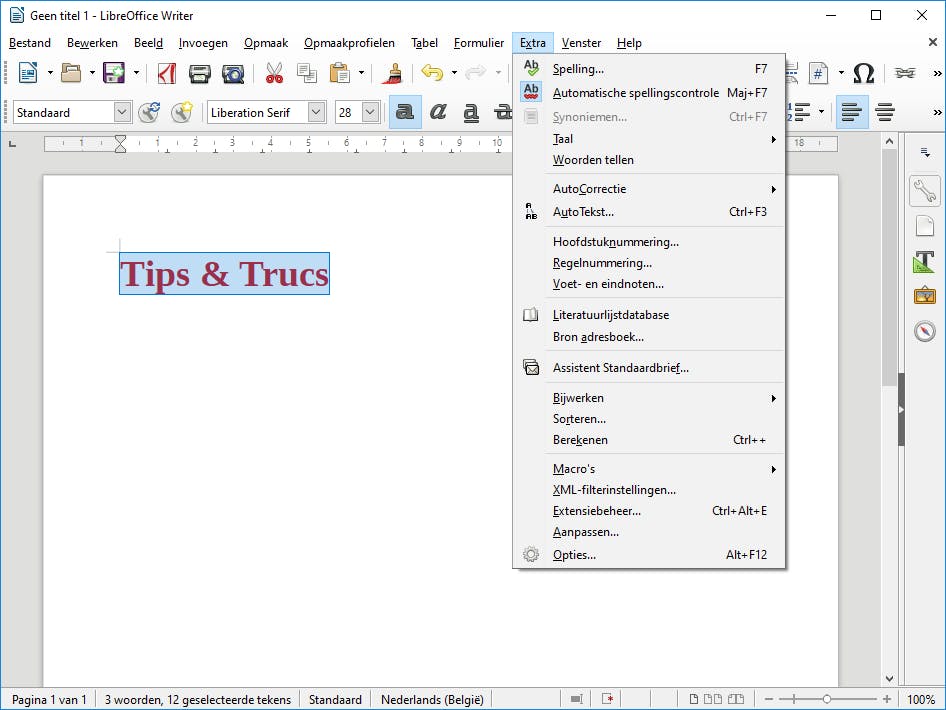Screen dimensions: 946x710
Task: Expand the AutoCorrectie submenu
Action: click(x=649, y=189)
